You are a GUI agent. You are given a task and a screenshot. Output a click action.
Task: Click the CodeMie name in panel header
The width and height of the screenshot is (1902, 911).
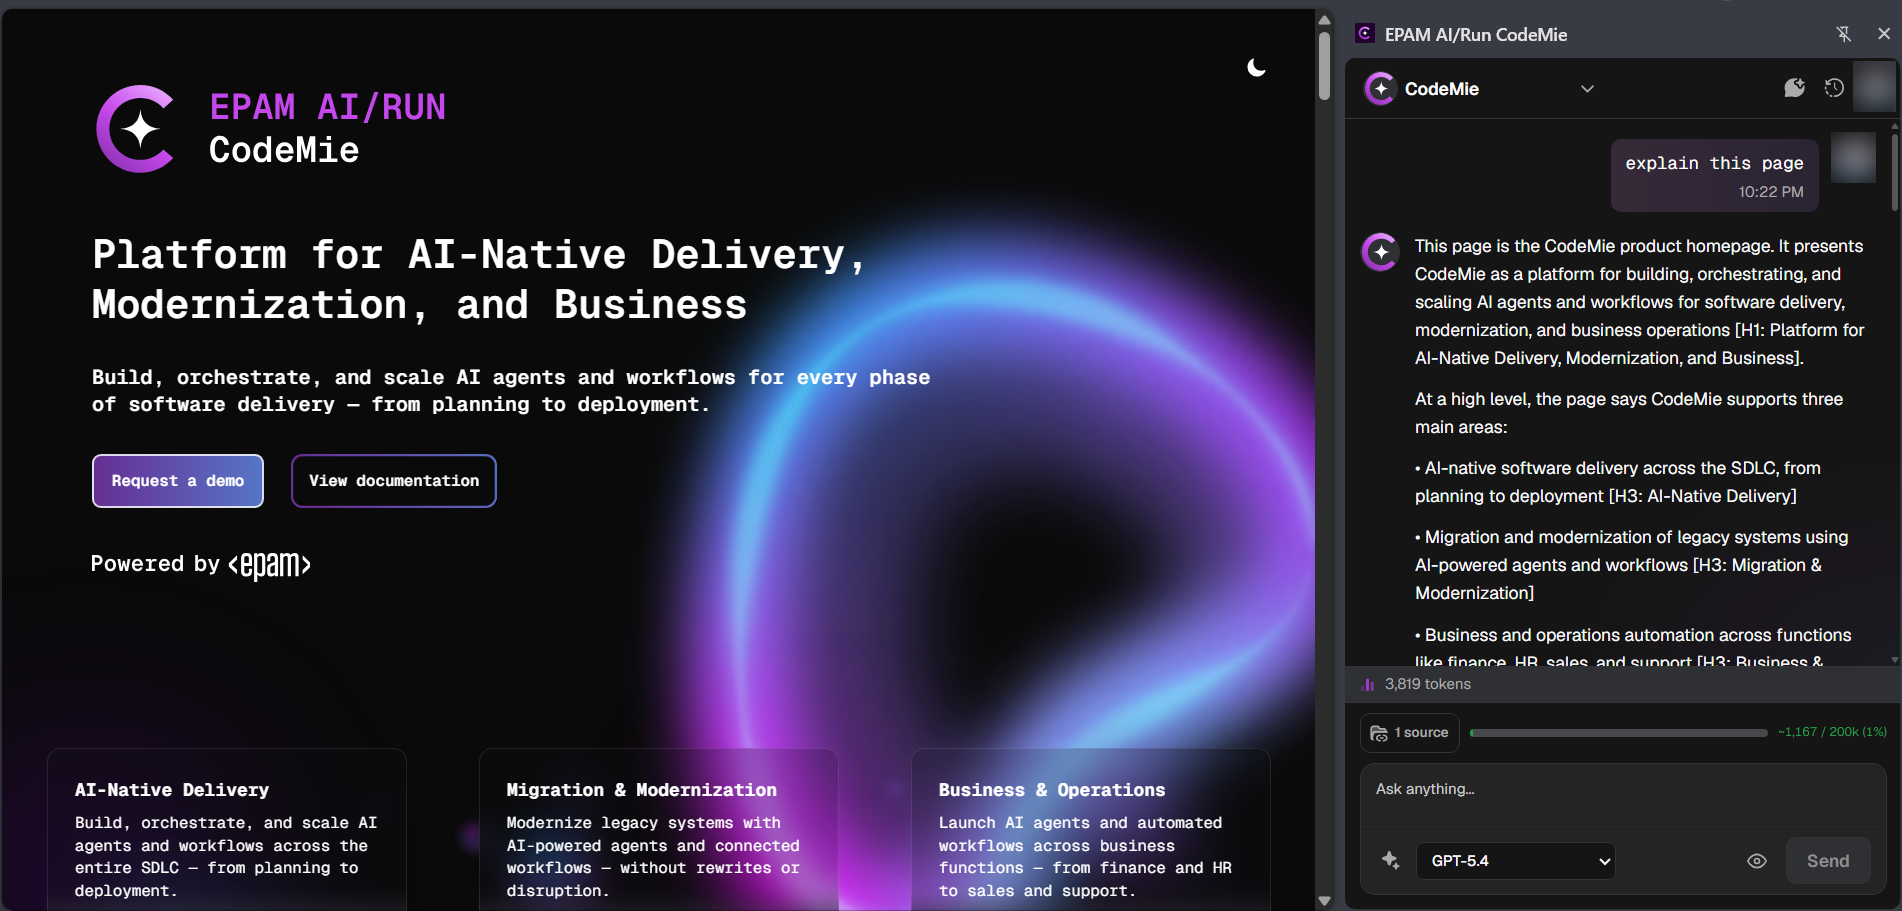pos(1442,89)
